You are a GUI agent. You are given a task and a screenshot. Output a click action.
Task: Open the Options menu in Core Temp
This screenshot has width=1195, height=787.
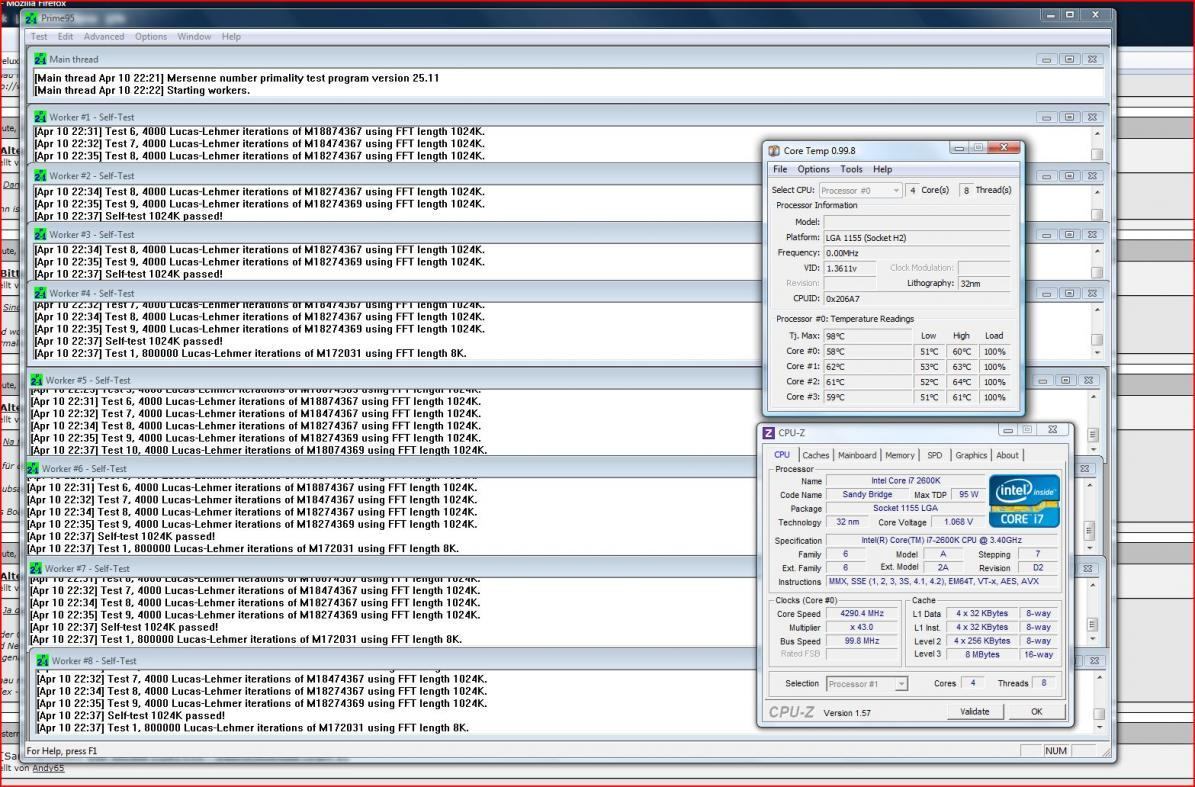(813, 169)
